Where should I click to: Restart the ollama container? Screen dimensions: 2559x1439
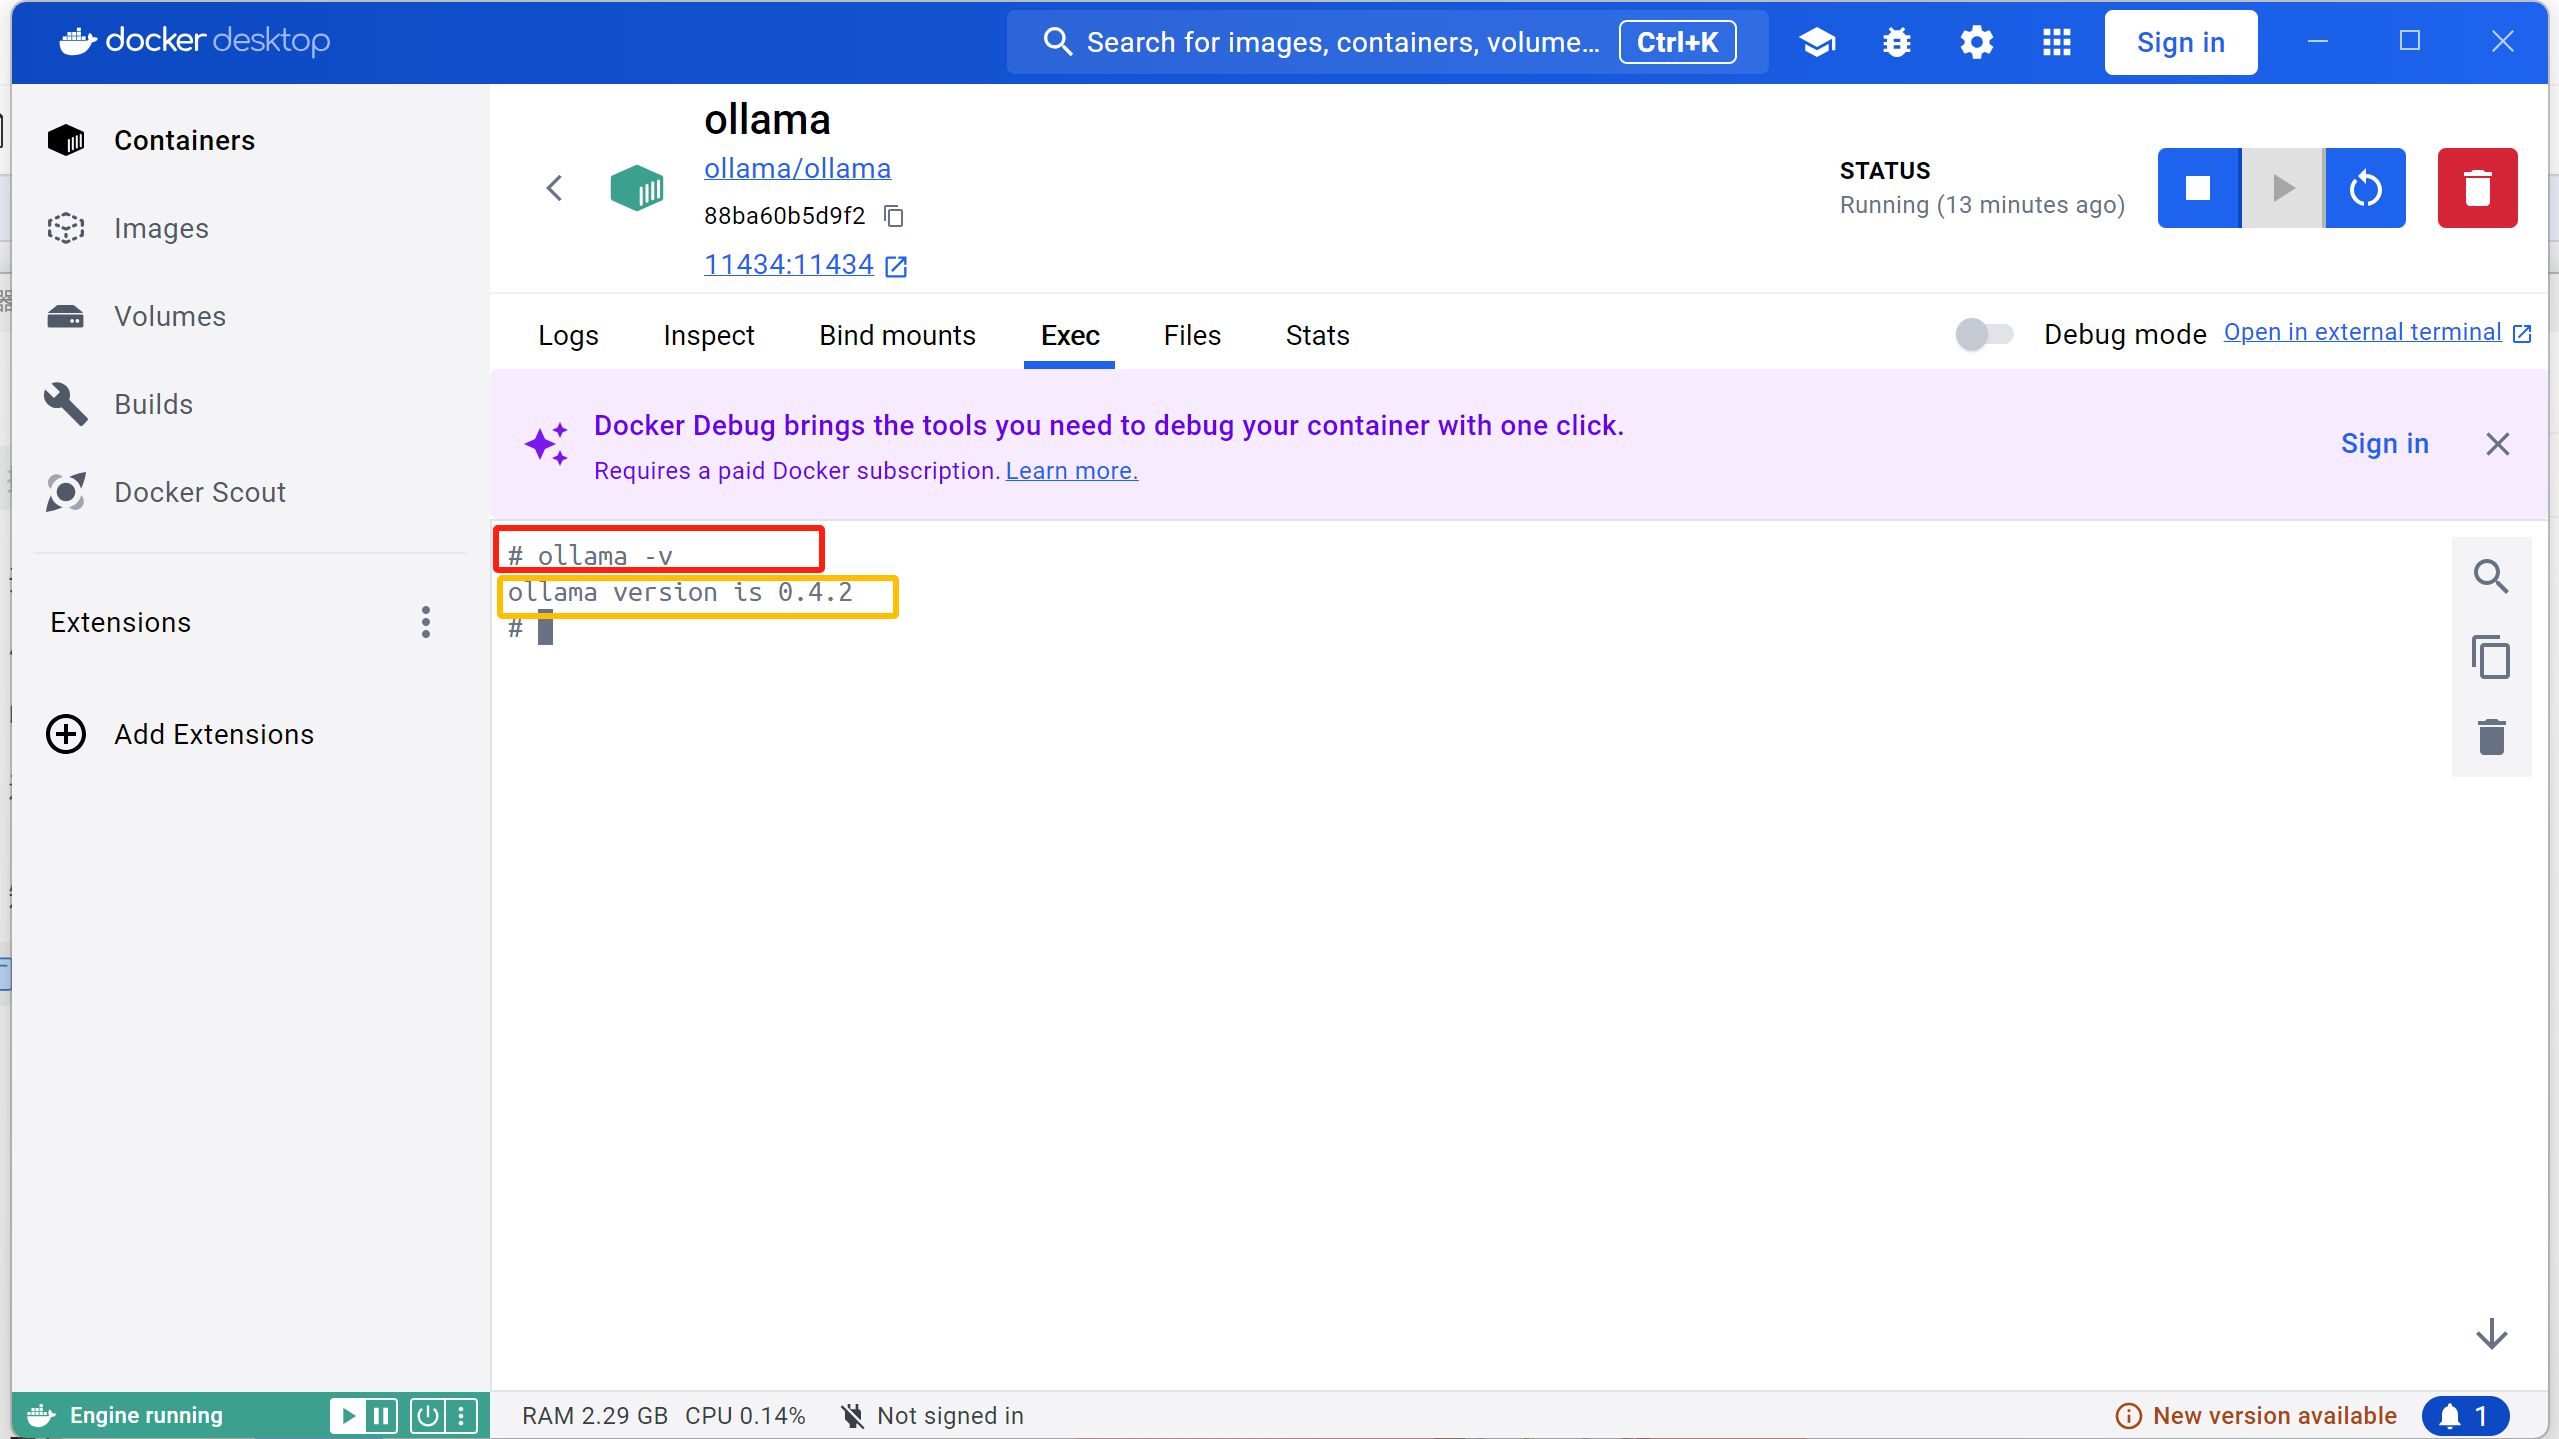[x=2365, y=188]
